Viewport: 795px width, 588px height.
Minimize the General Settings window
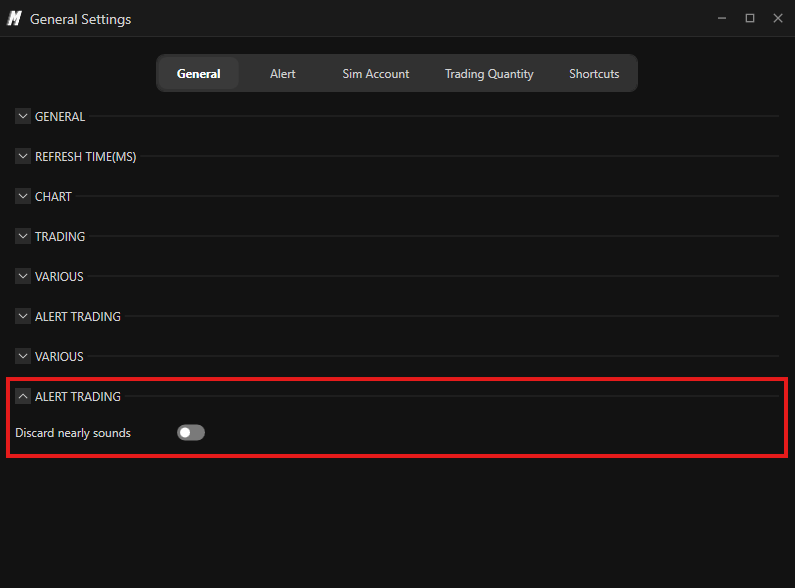(722, 18)
